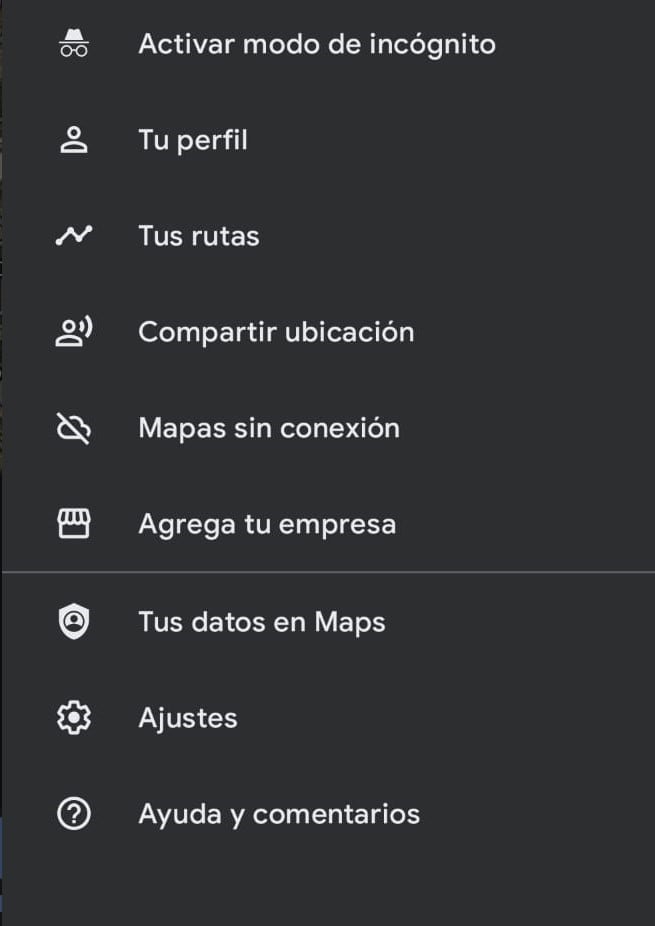Click the question mark help icon

(74, 814)
